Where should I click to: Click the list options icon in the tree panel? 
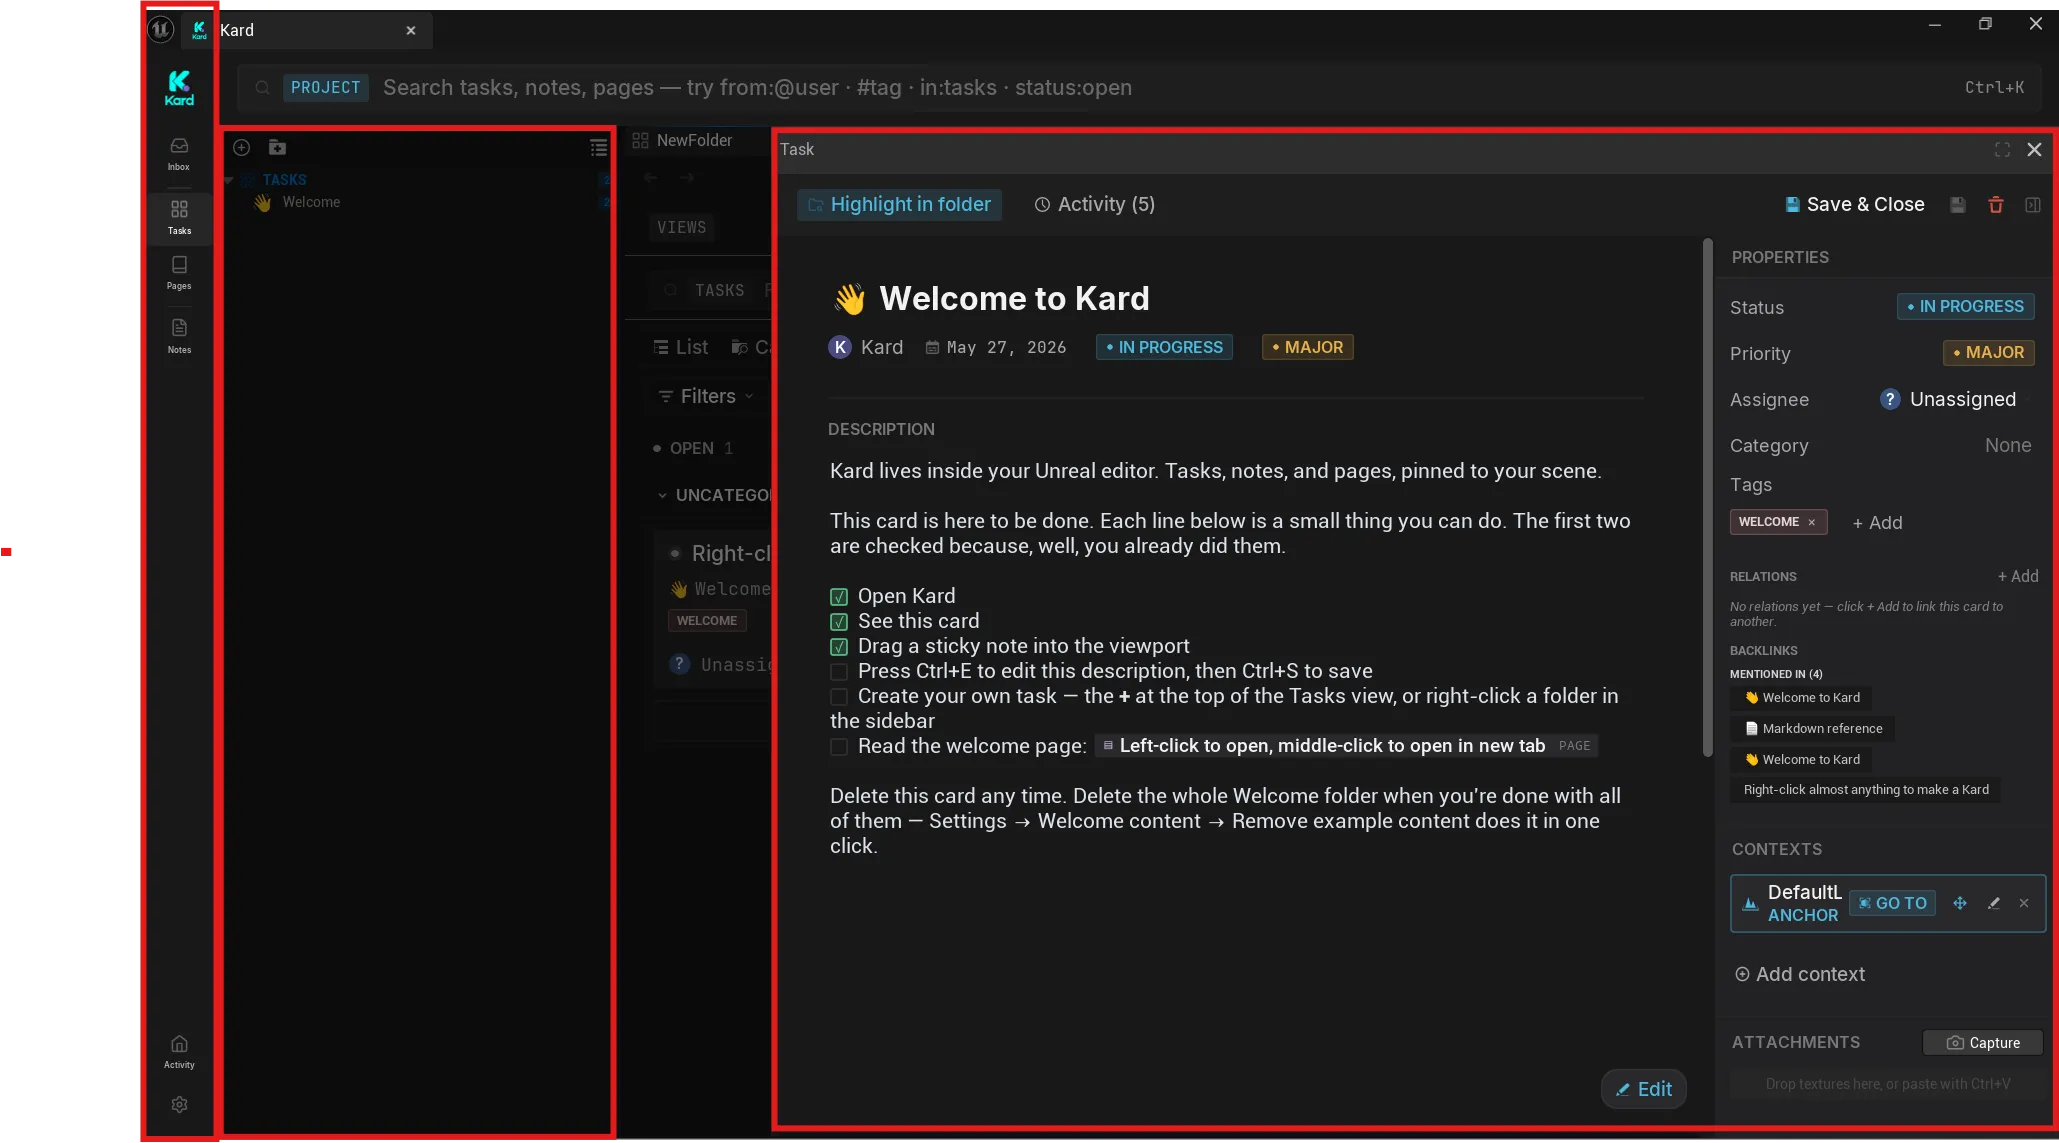point(598,148)
